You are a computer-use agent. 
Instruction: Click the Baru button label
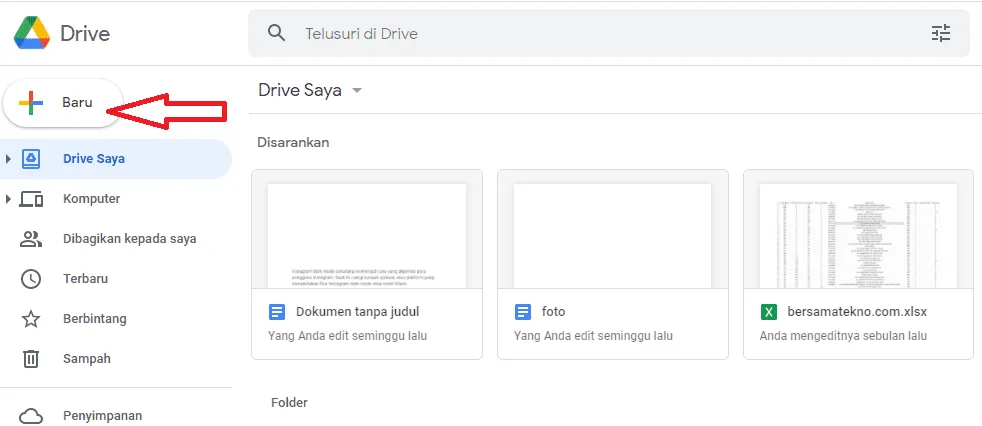point(77,103)
